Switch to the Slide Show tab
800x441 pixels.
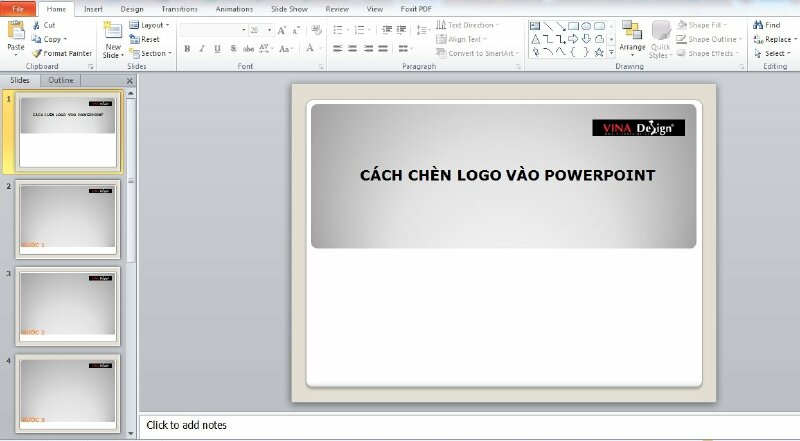click(x=289, y=9)
